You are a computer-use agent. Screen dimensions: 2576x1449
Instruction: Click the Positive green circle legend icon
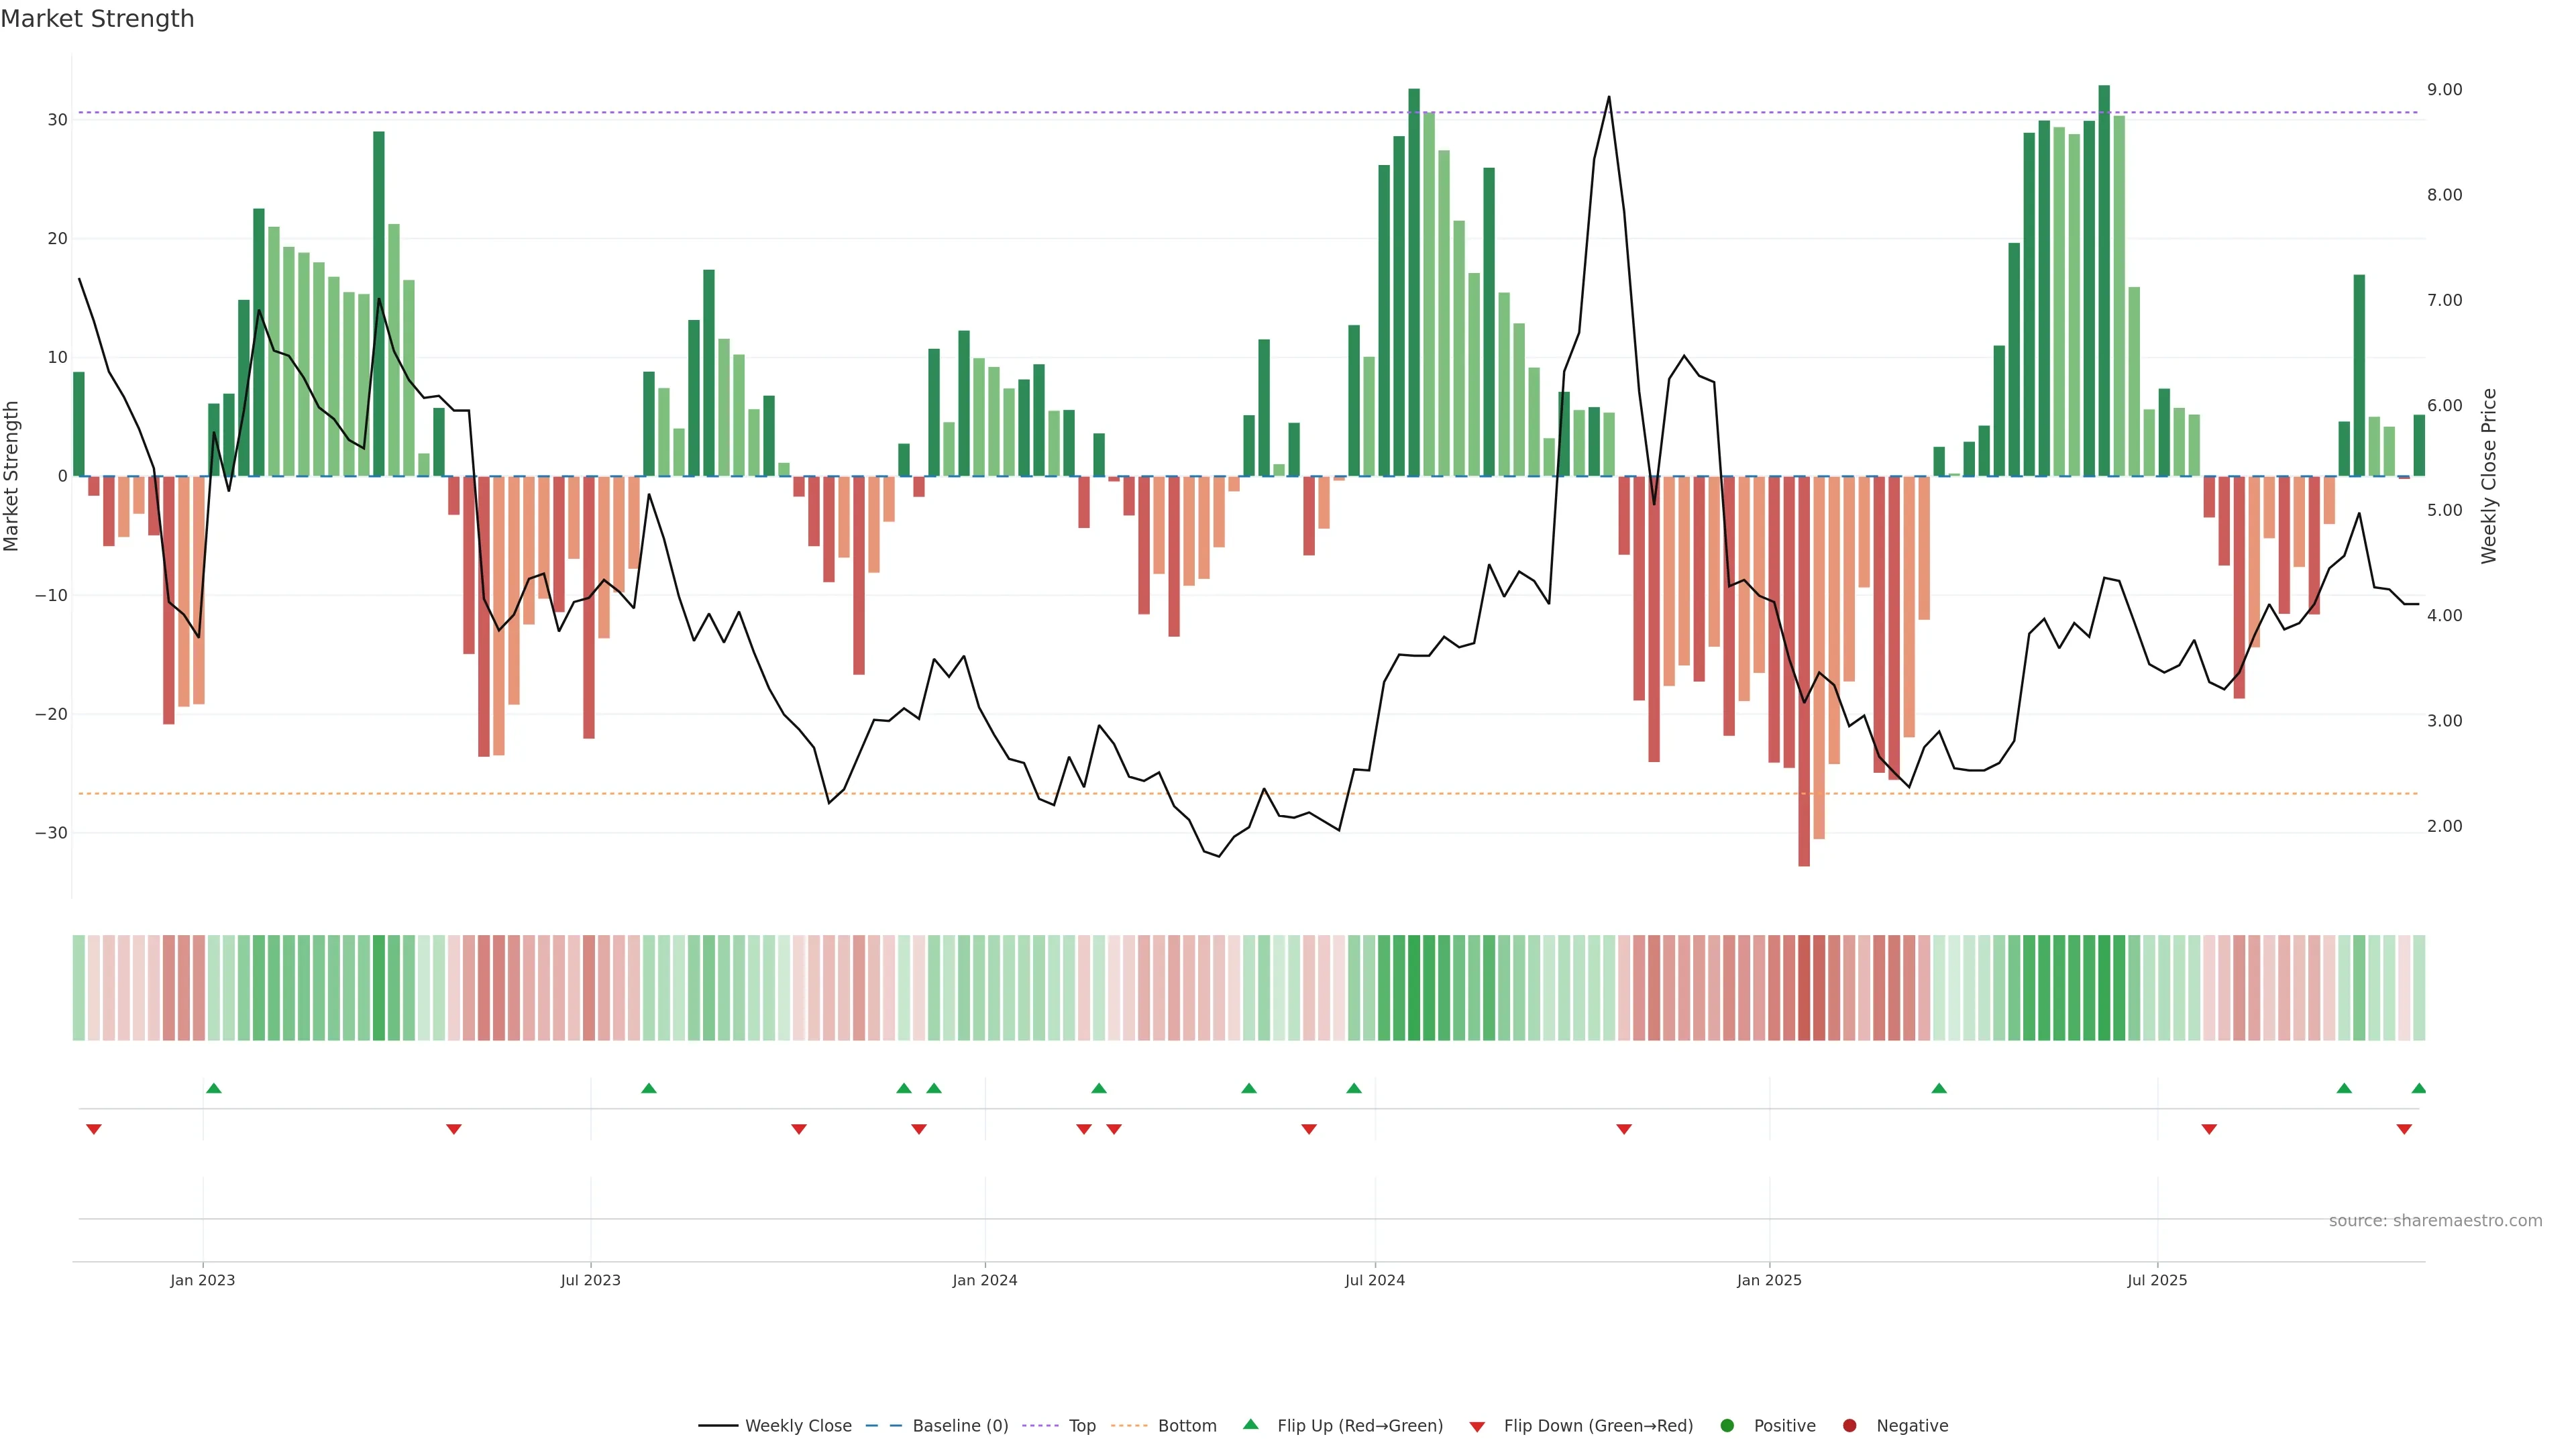(x=1727, y=1425)
